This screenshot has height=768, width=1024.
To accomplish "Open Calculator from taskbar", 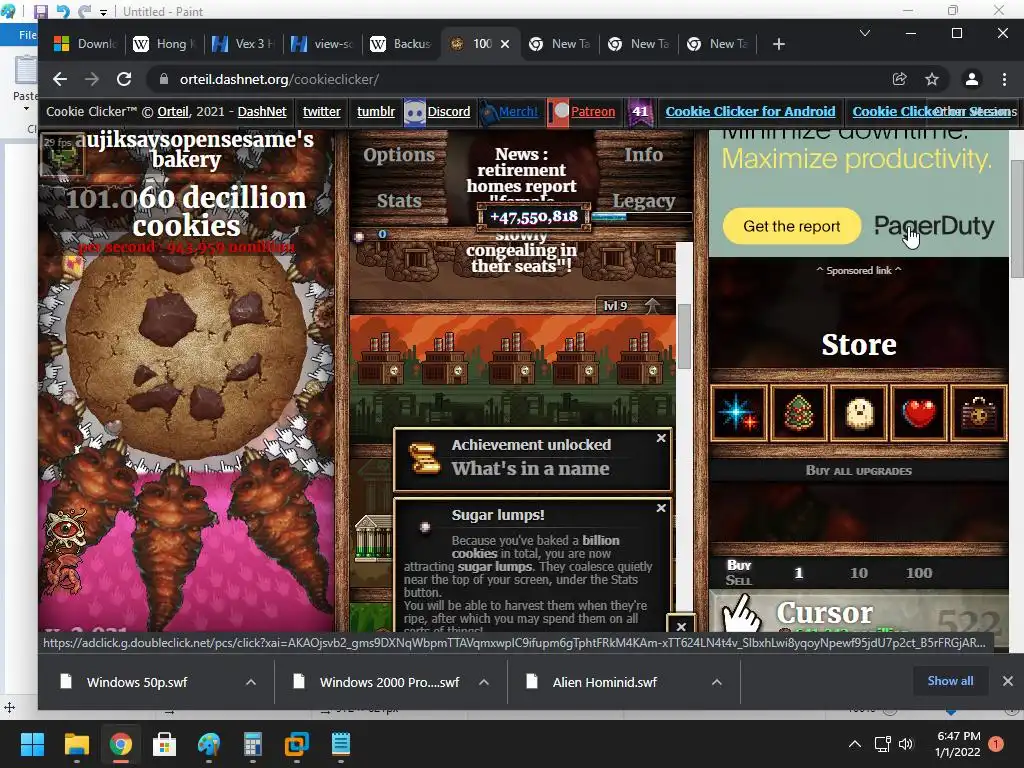I will click(x=252, y=744).
